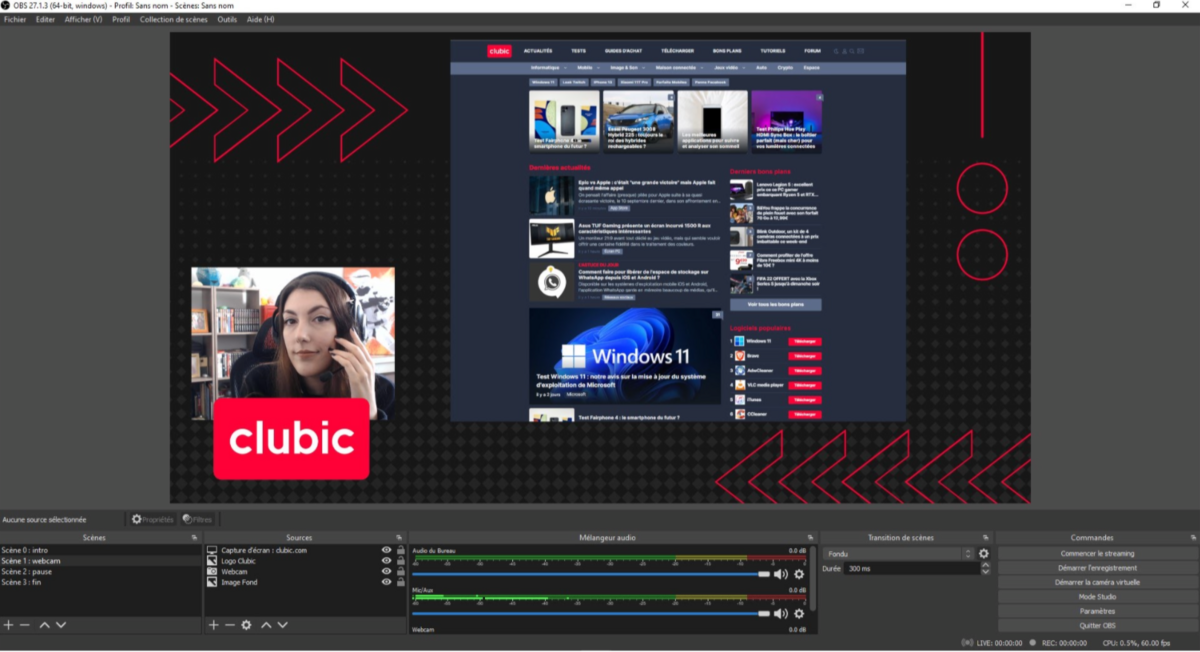Select Scène 3 : fin
This screenshot has height=652, width=1200.
coord(100,582)
